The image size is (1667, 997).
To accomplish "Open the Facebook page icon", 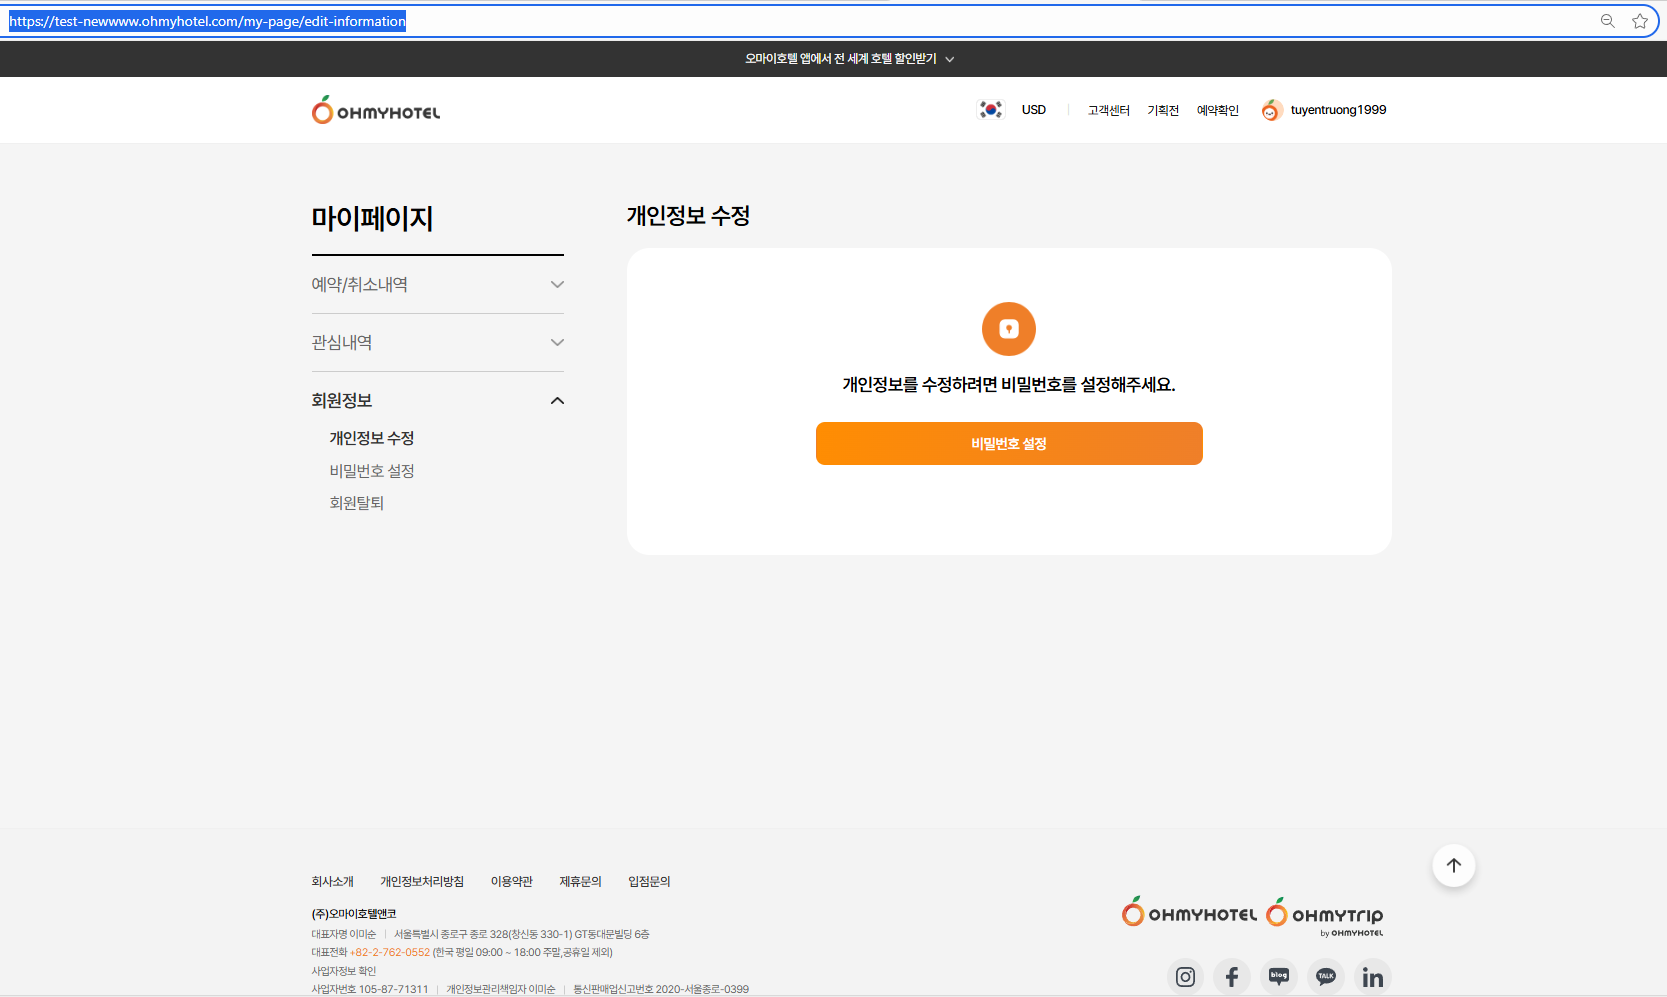I will tap(1232, 976).
